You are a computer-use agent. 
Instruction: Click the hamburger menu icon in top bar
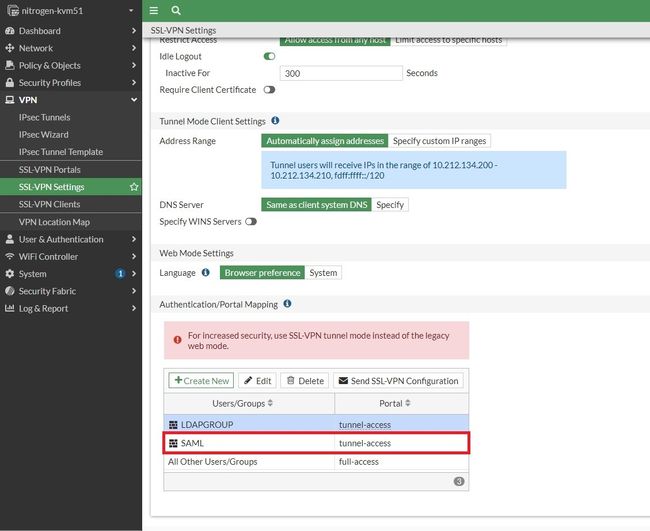click(153, 10)
